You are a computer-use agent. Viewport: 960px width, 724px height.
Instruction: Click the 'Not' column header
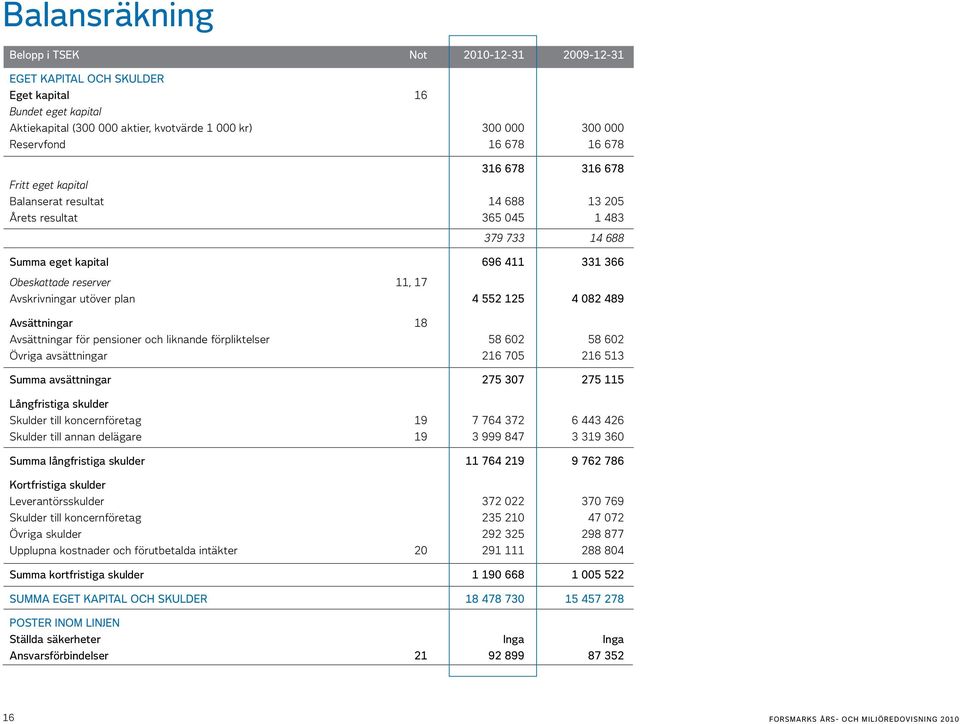418,55
